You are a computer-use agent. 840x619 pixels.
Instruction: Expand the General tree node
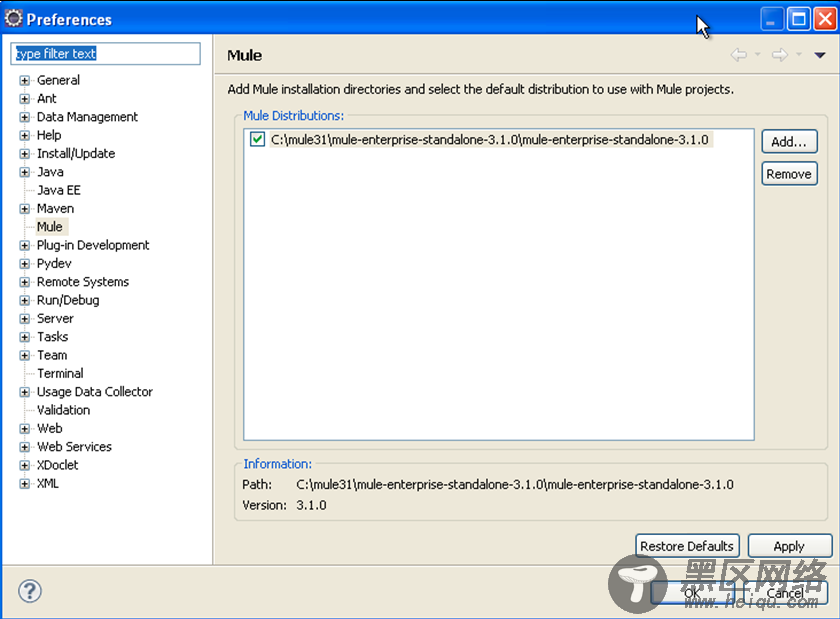point(24,80)
